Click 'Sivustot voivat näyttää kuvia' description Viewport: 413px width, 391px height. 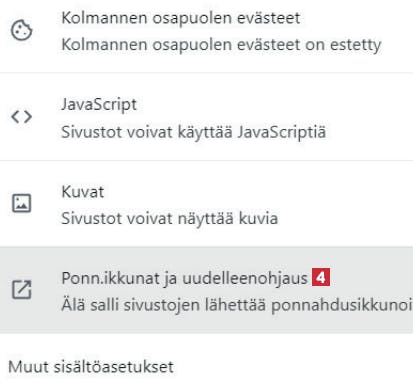pyautogui.click(x=169, y=219)
